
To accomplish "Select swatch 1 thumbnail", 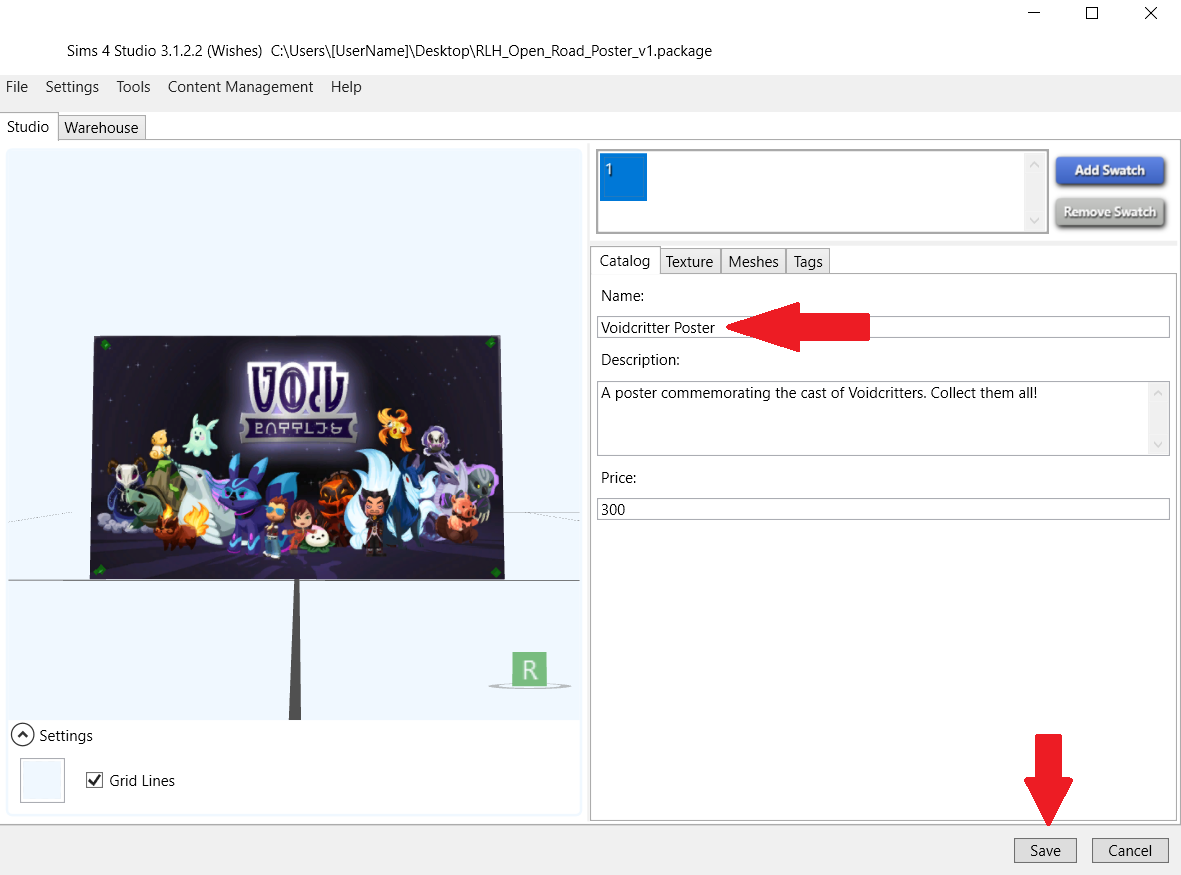I will tap(623, 177).
